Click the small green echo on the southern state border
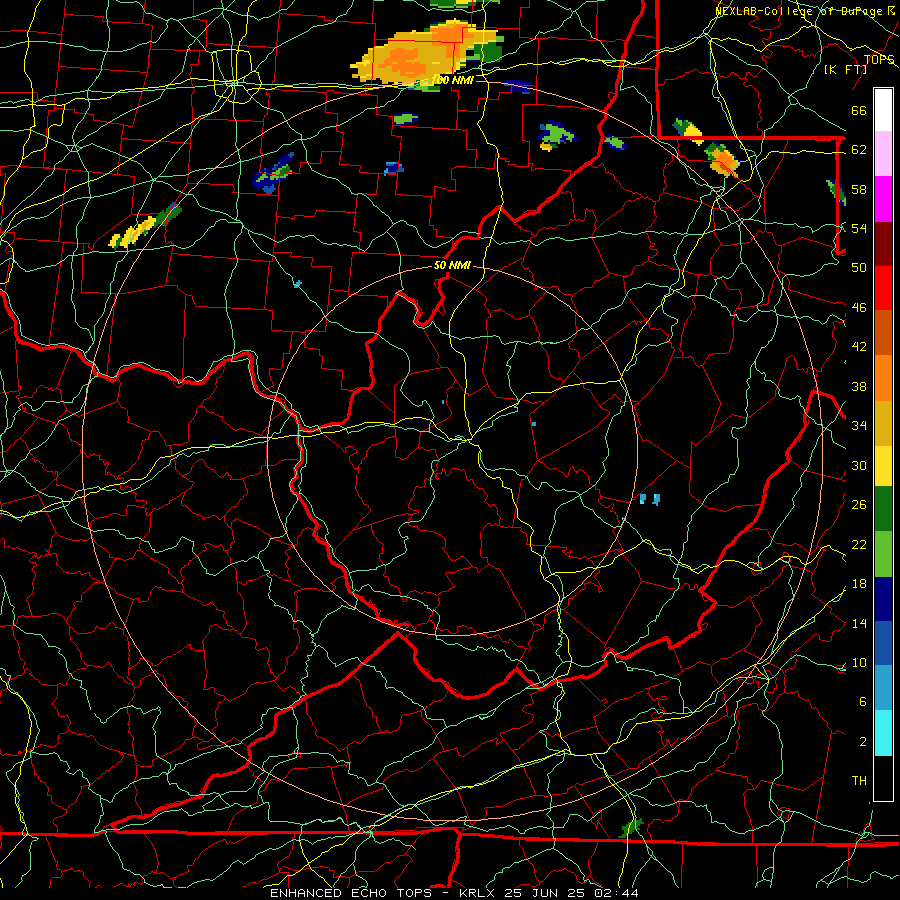This screenshot has height=900, width=900. 631,828
